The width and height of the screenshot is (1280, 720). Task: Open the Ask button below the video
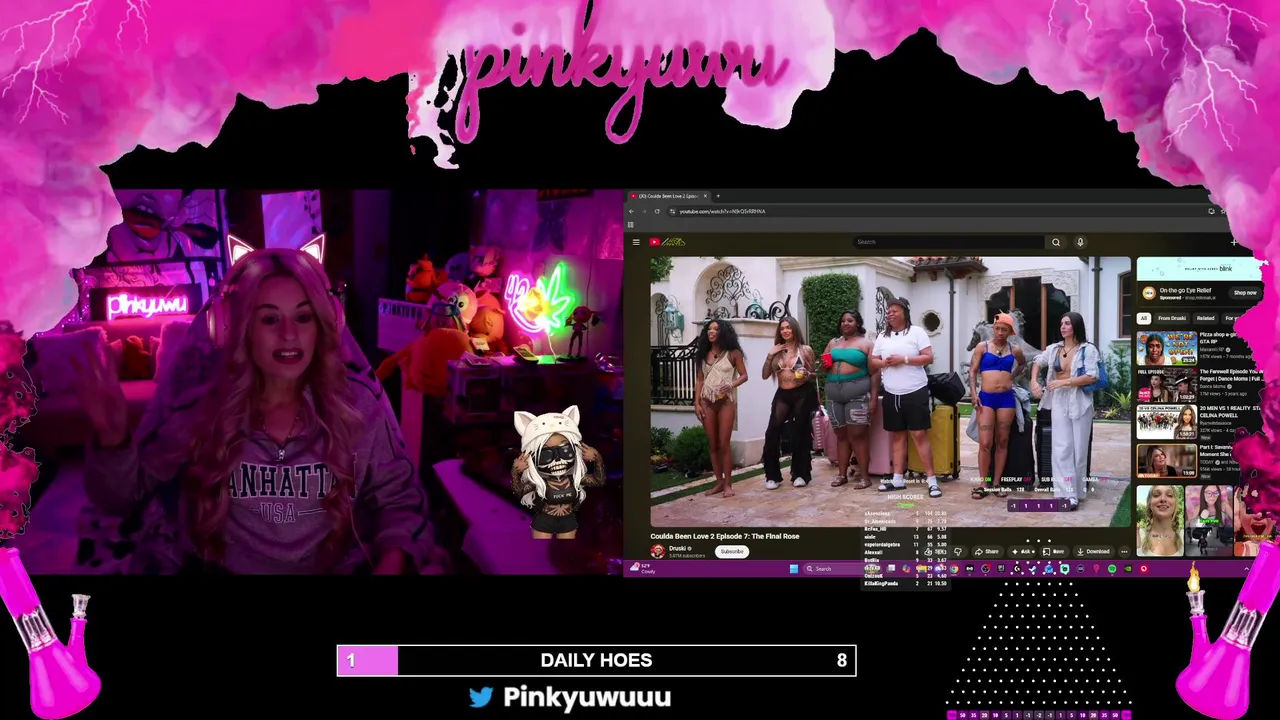click(1021, 552)
